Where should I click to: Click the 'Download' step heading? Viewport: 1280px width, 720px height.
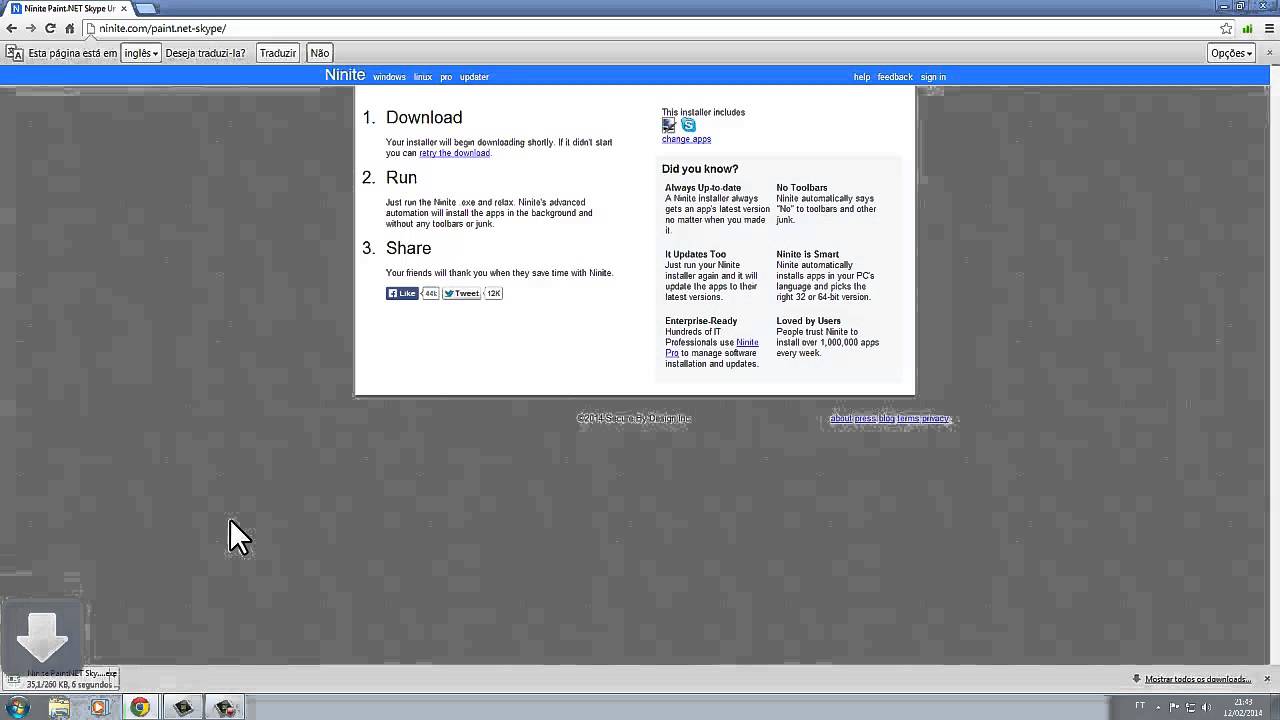pyautogui.click(x=424, y=117)
